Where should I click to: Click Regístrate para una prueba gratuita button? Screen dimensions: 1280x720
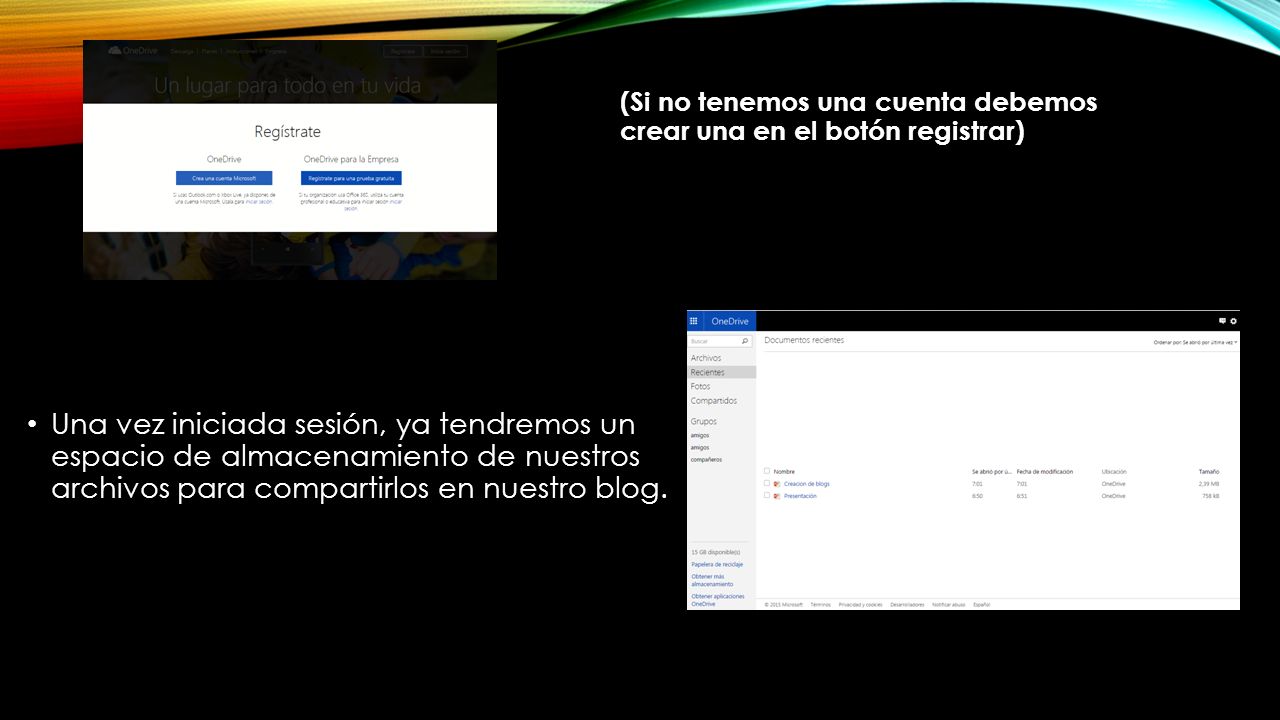pyautogui.click(x=351, y=178)
